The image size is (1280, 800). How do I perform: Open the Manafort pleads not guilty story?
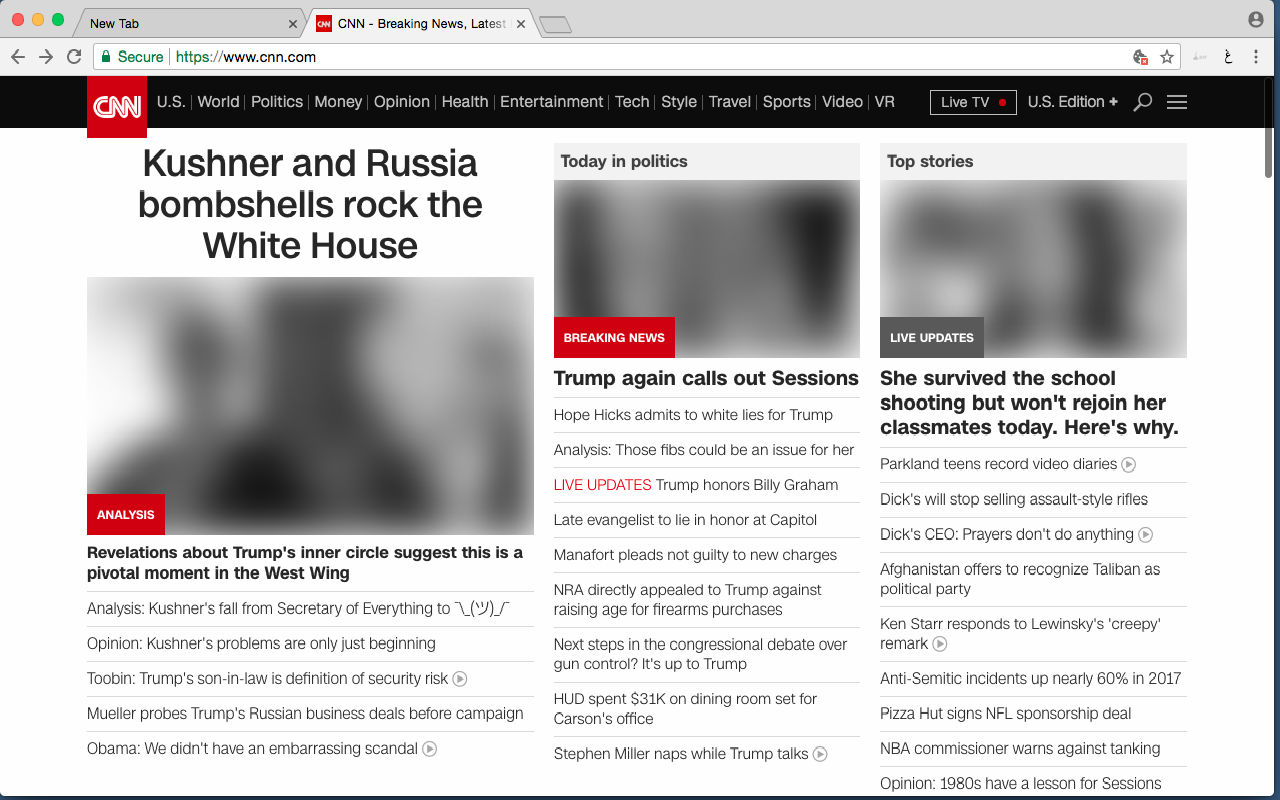pos(695,555)
